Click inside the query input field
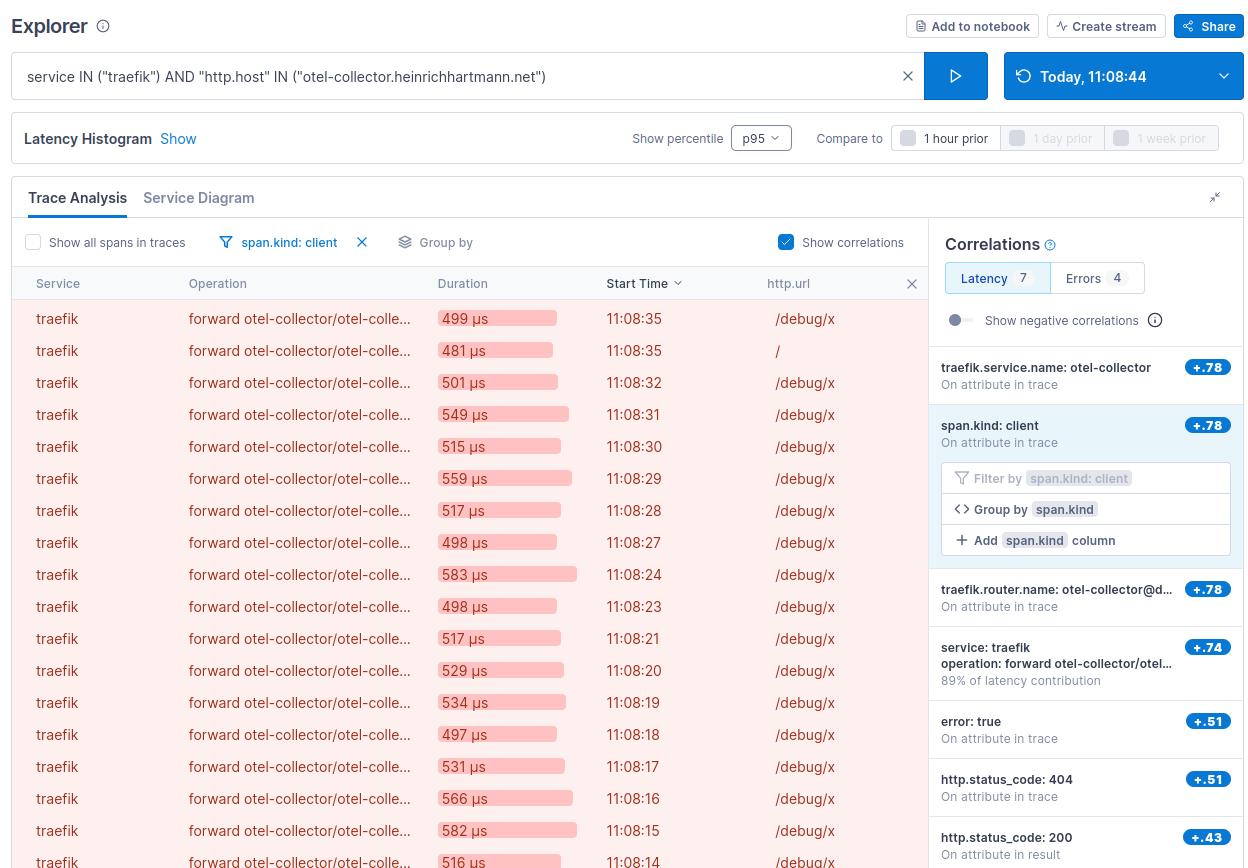The height and width of the screenshot is (868, 1248). point(450,76)
